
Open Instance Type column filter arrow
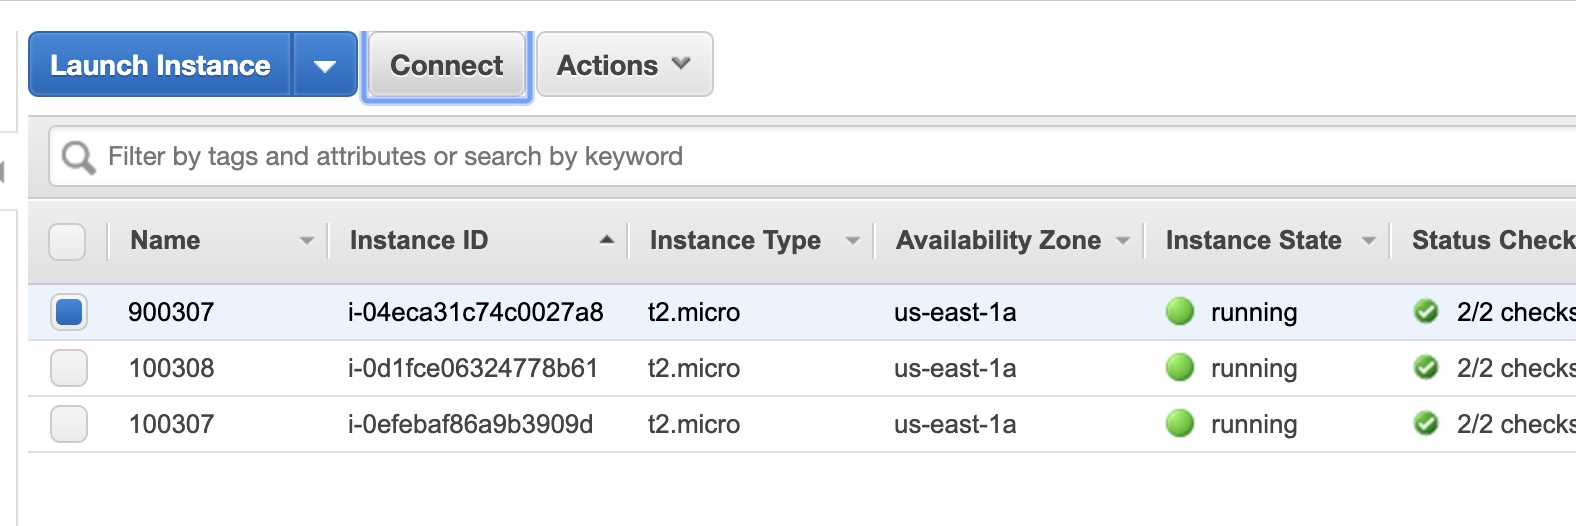coord(852,241)
